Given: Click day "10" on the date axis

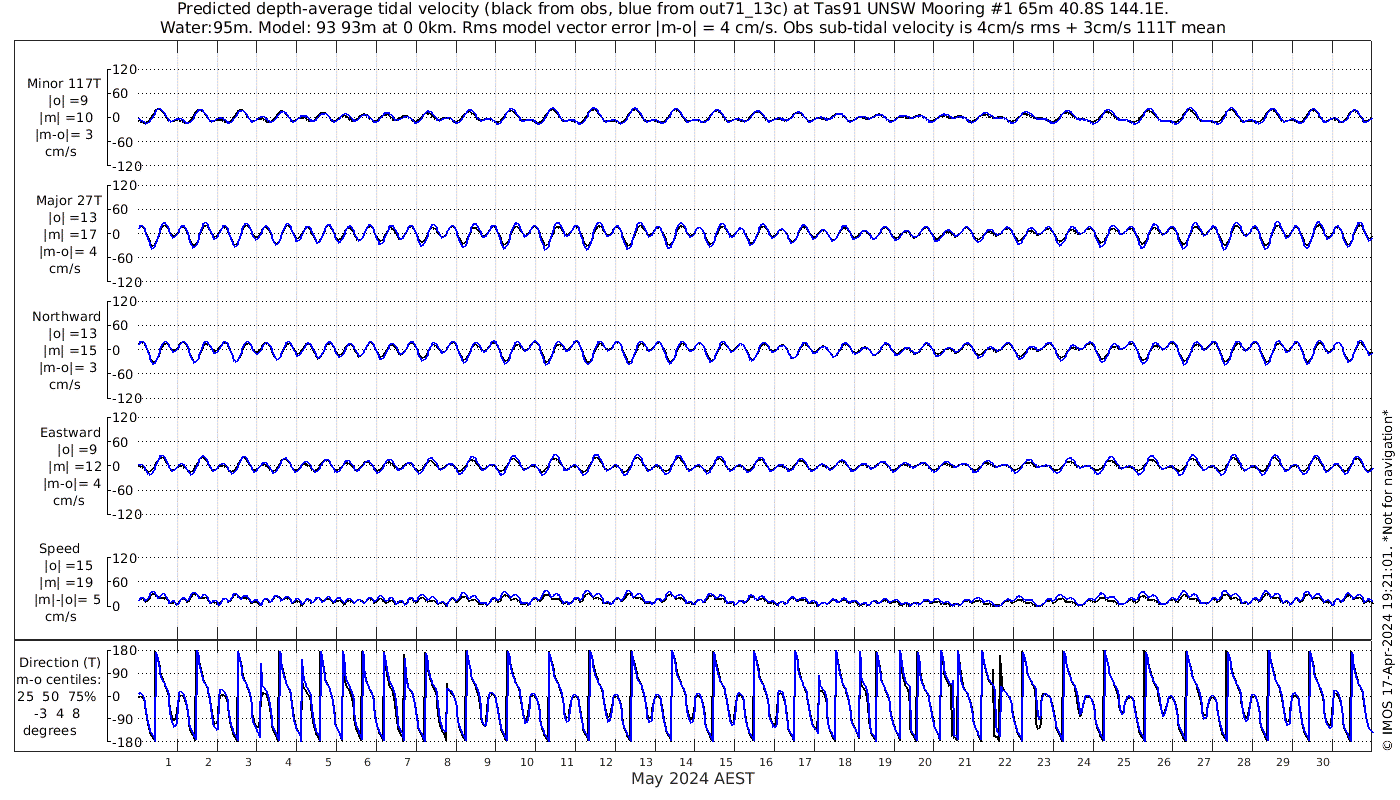Looking at the screenshot, I should coord(527,762).
